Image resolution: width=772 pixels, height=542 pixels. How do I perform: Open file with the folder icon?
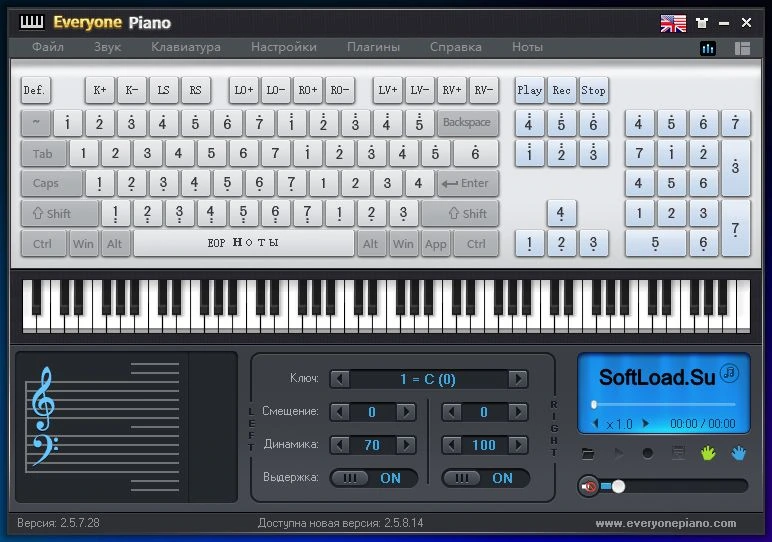587,453
